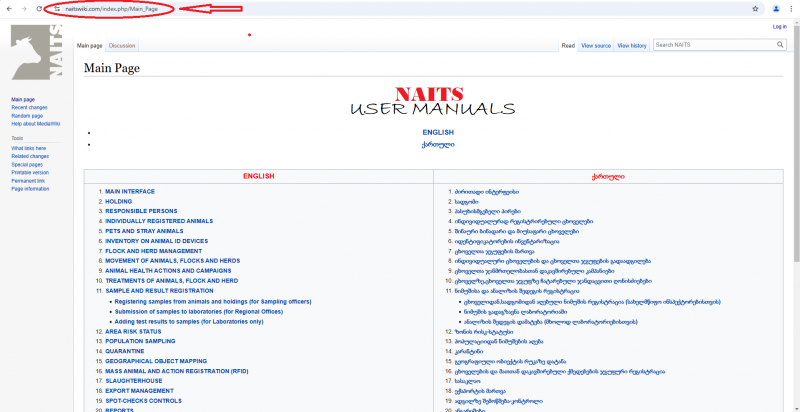Open item 1 in the Georgian column
This screenshot has width=800, height=412.
point(487,192)
